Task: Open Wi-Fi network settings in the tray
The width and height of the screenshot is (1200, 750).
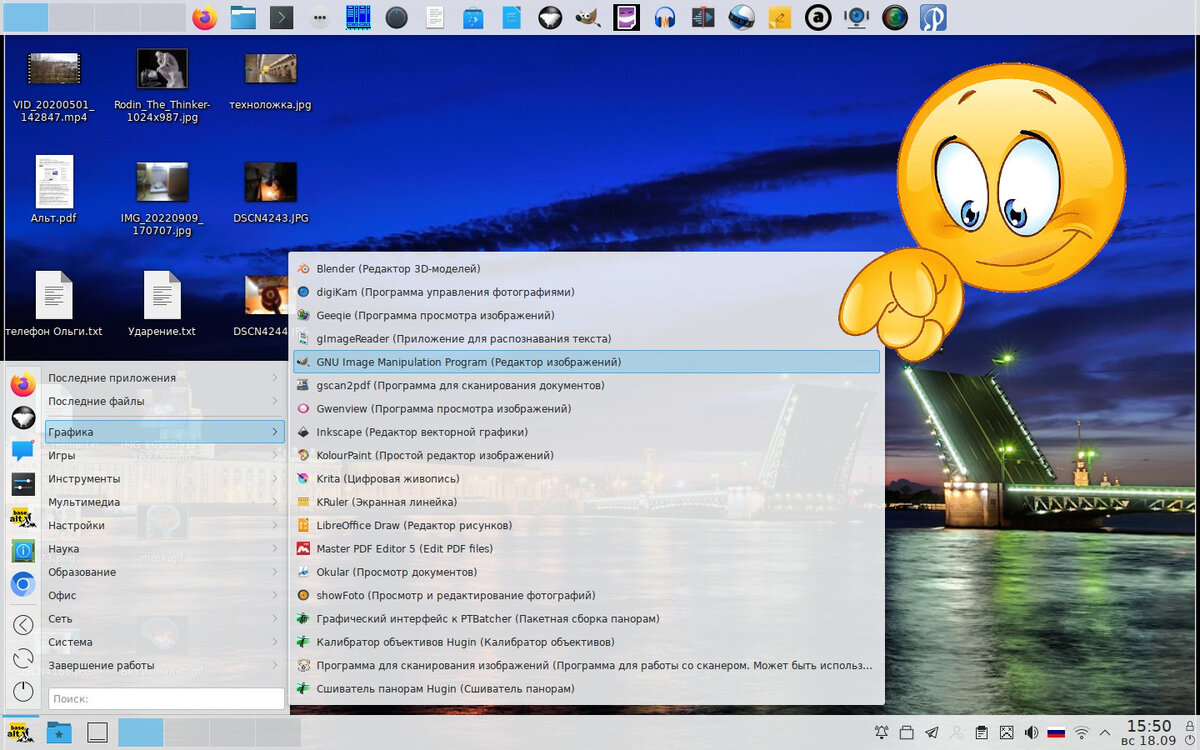Action: (x=1081, y=733)
